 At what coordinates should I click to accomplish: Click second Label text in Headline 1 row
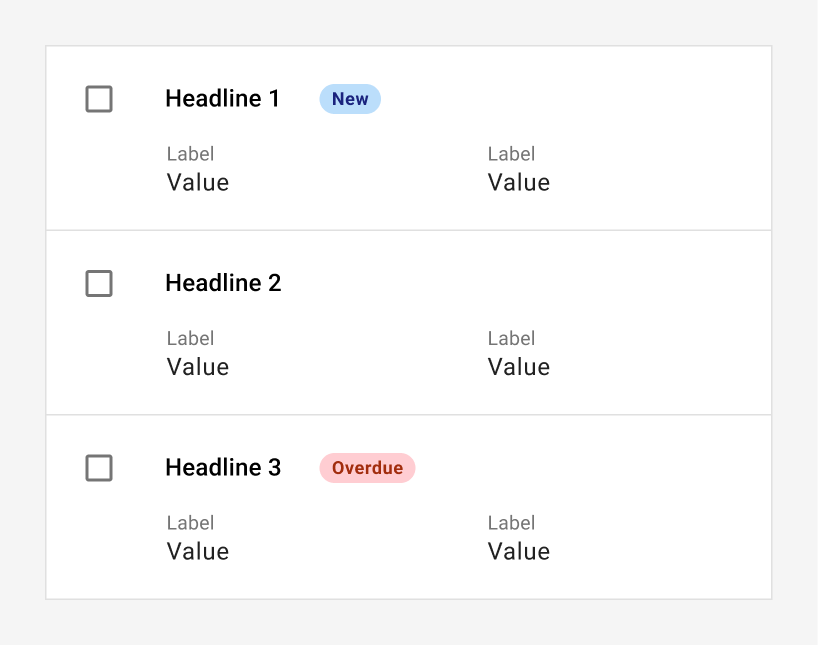[511, 154]
